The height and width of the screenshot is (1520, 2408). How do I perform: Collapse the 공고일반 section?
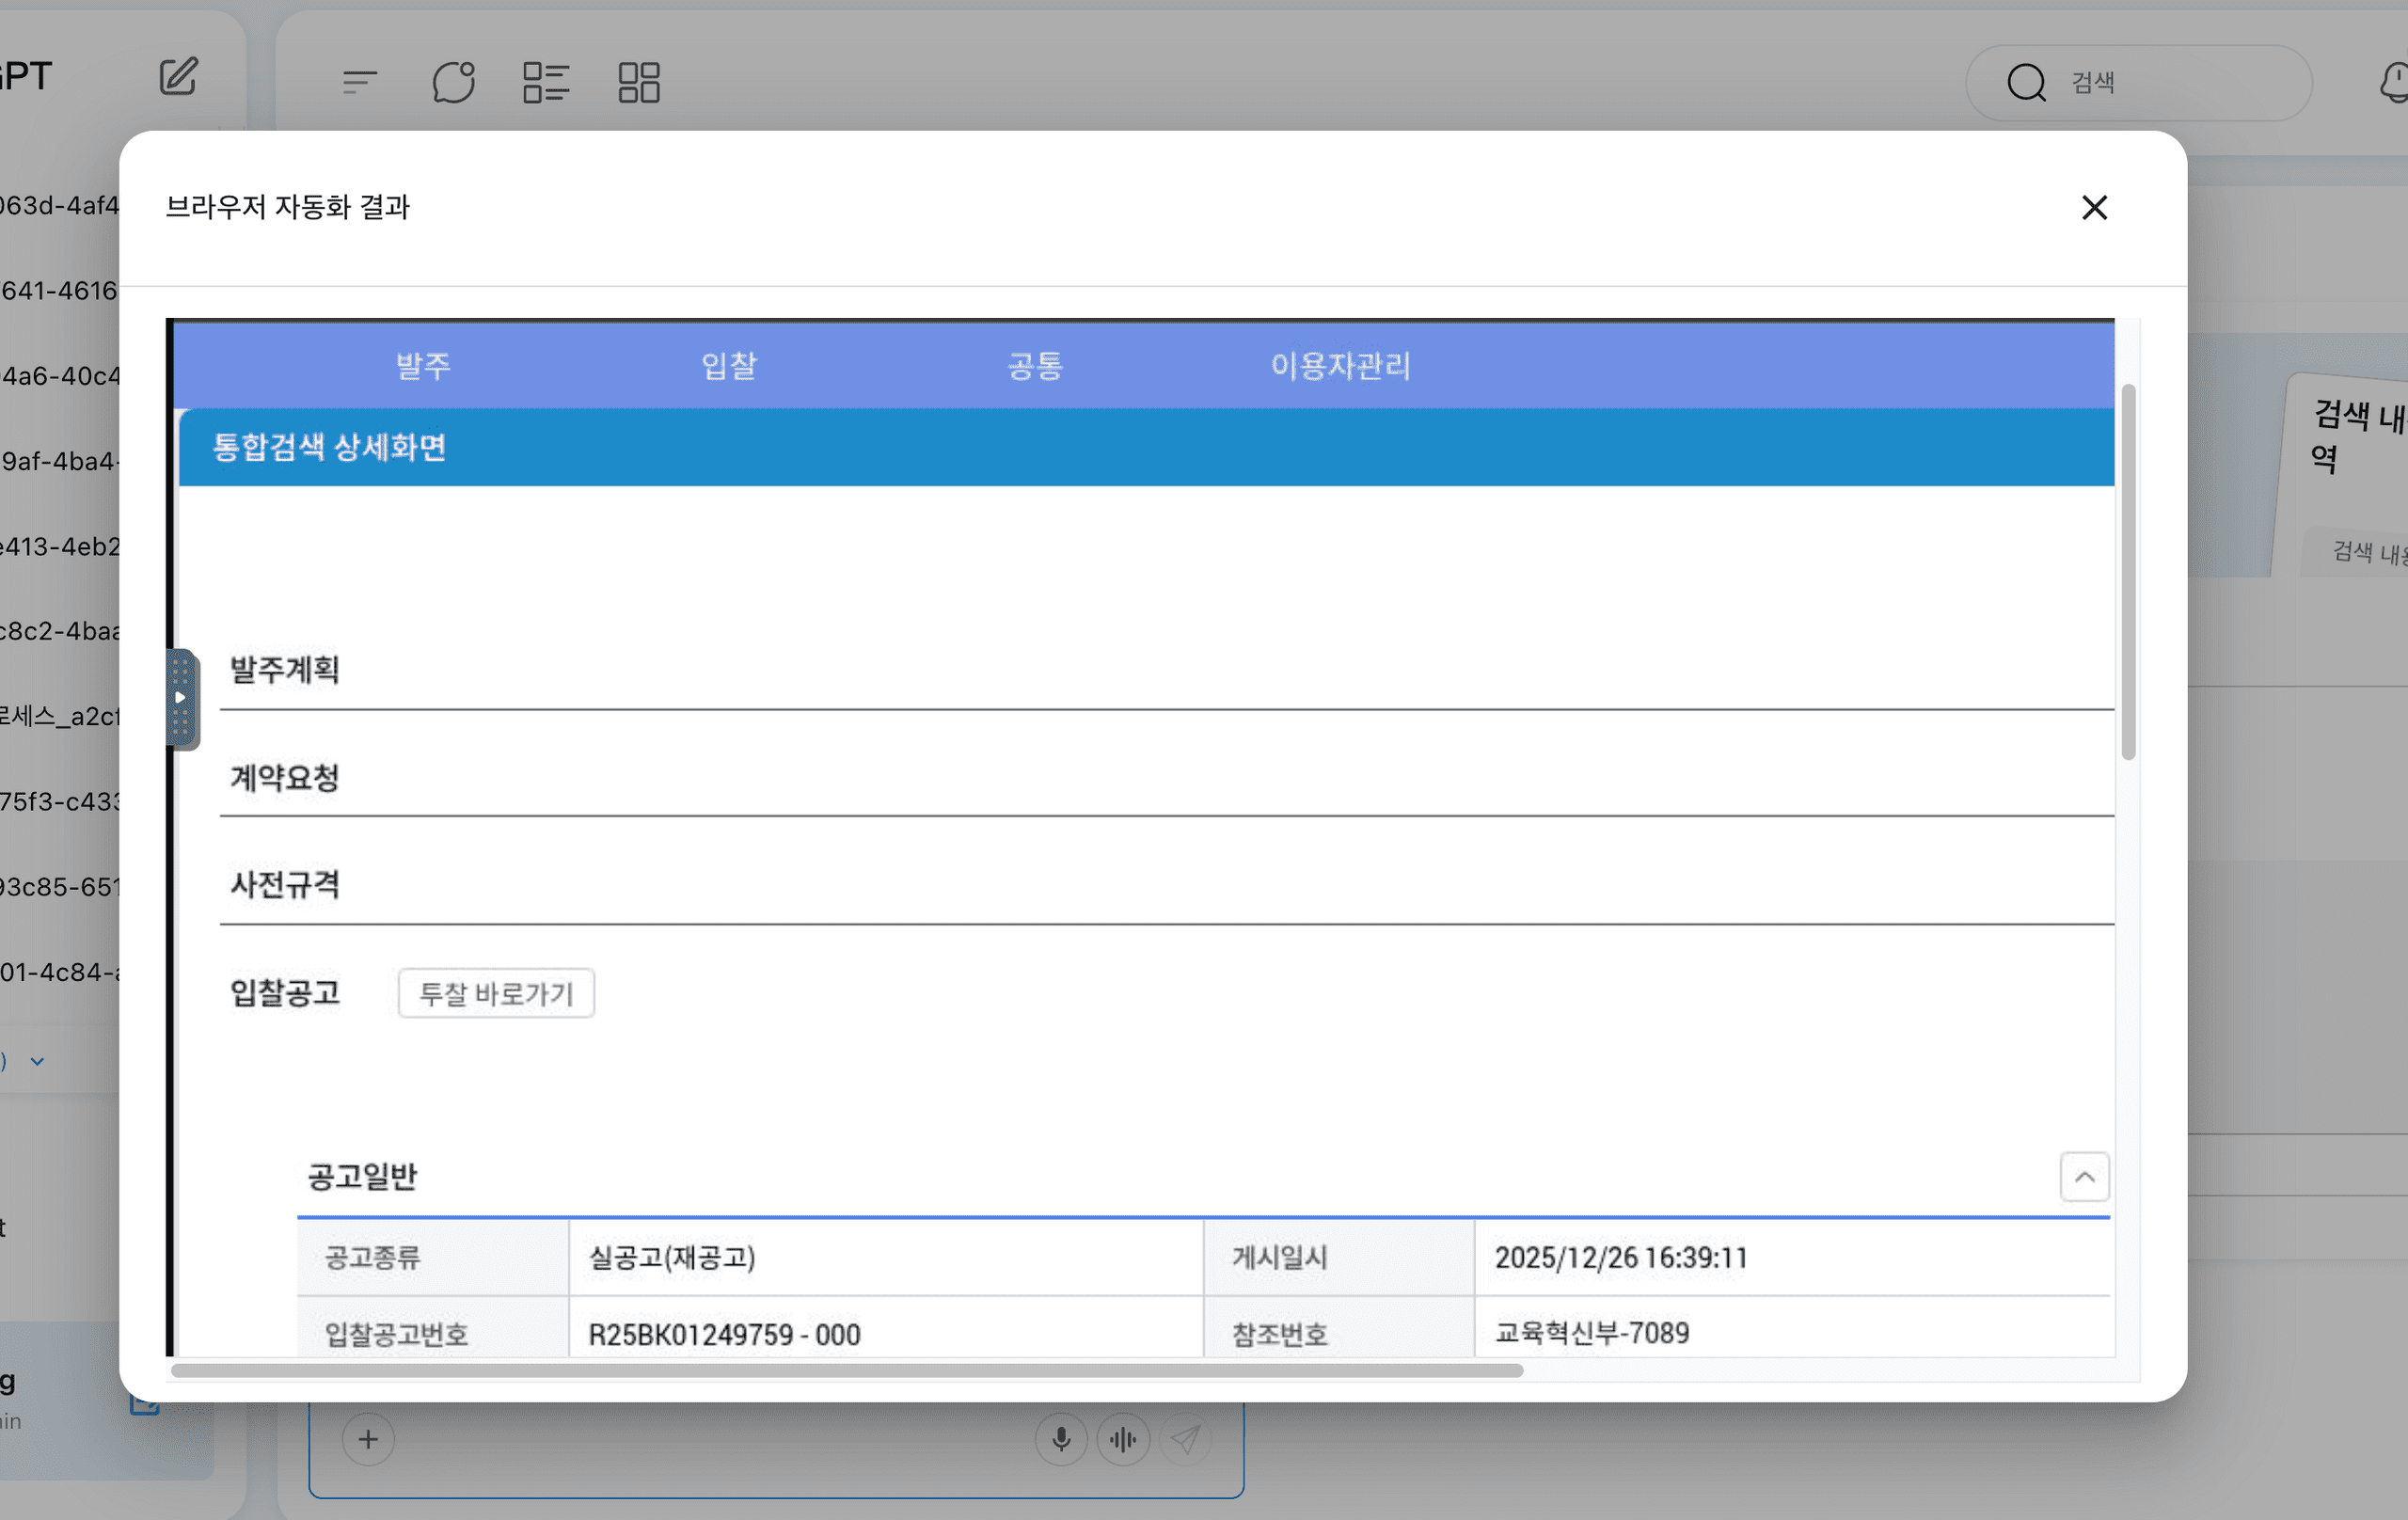click(2084, 1176)
